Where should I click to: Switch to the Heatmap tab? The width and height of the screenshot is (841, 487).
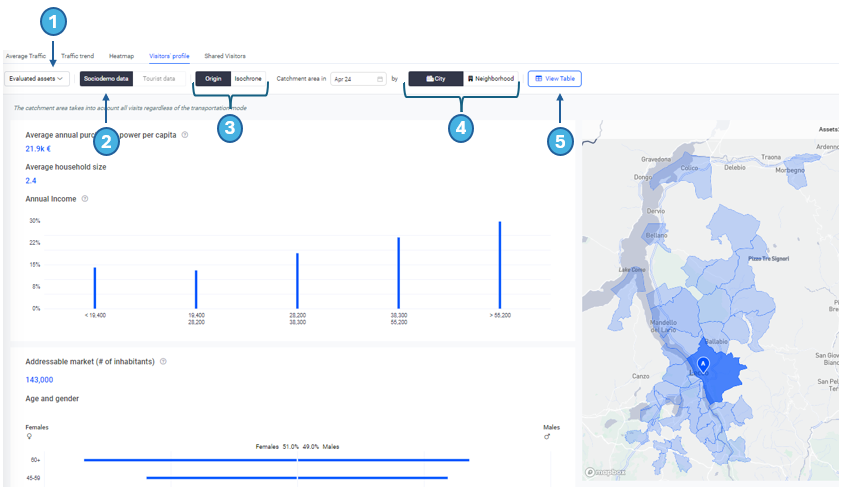[121, 56]
